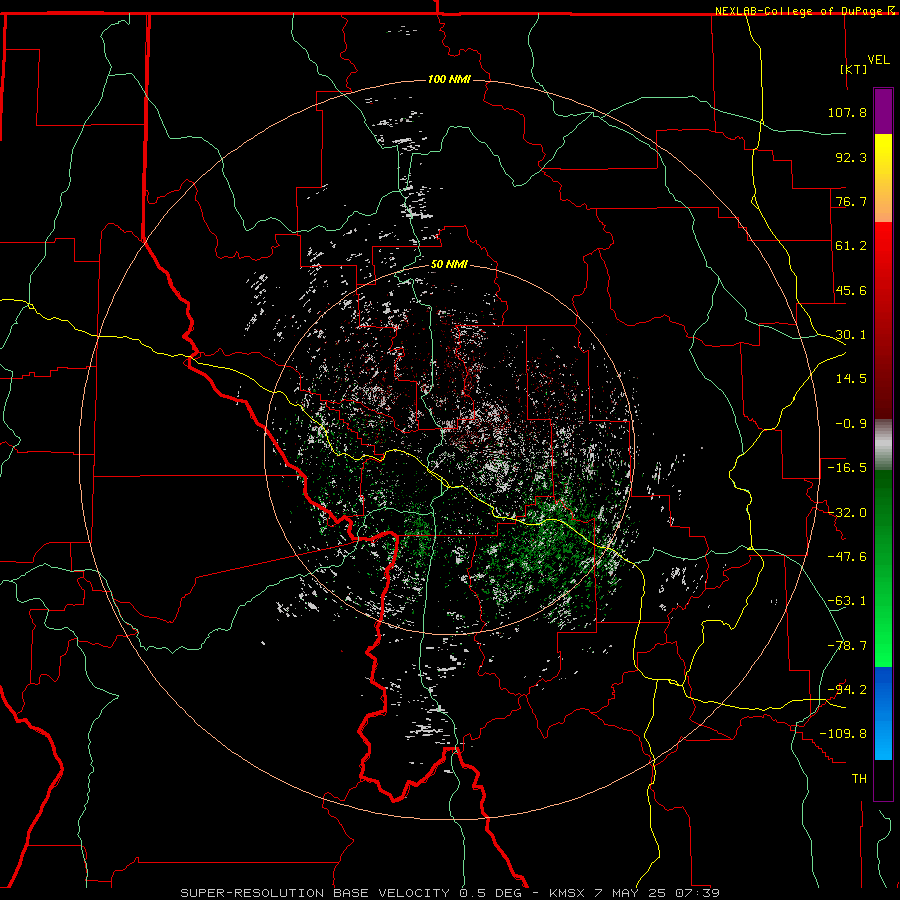This screenshot has width=900, height=900.
Task: Click the -0.9 legend value
Action: (851, 424)
